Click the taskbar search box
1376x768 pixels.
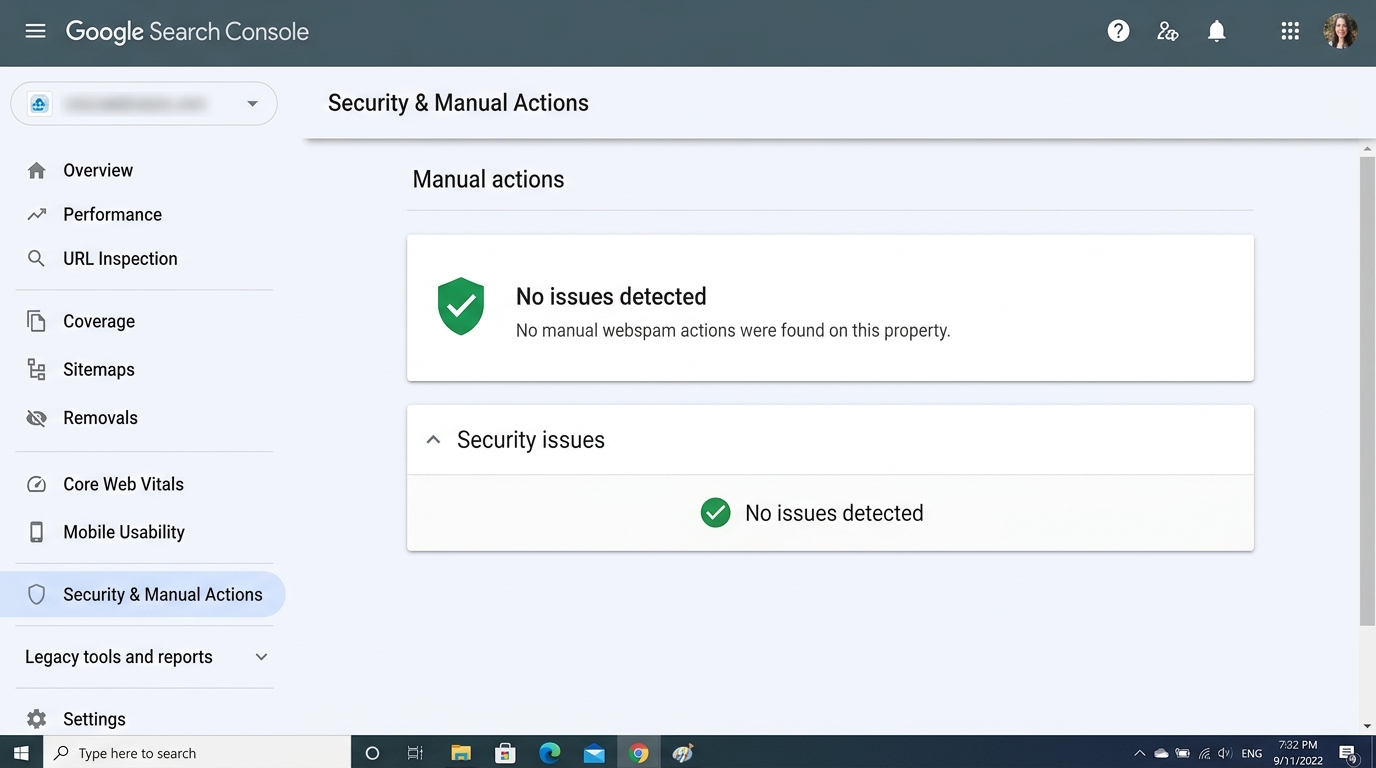pyautogui.click(x=197, y=753)
